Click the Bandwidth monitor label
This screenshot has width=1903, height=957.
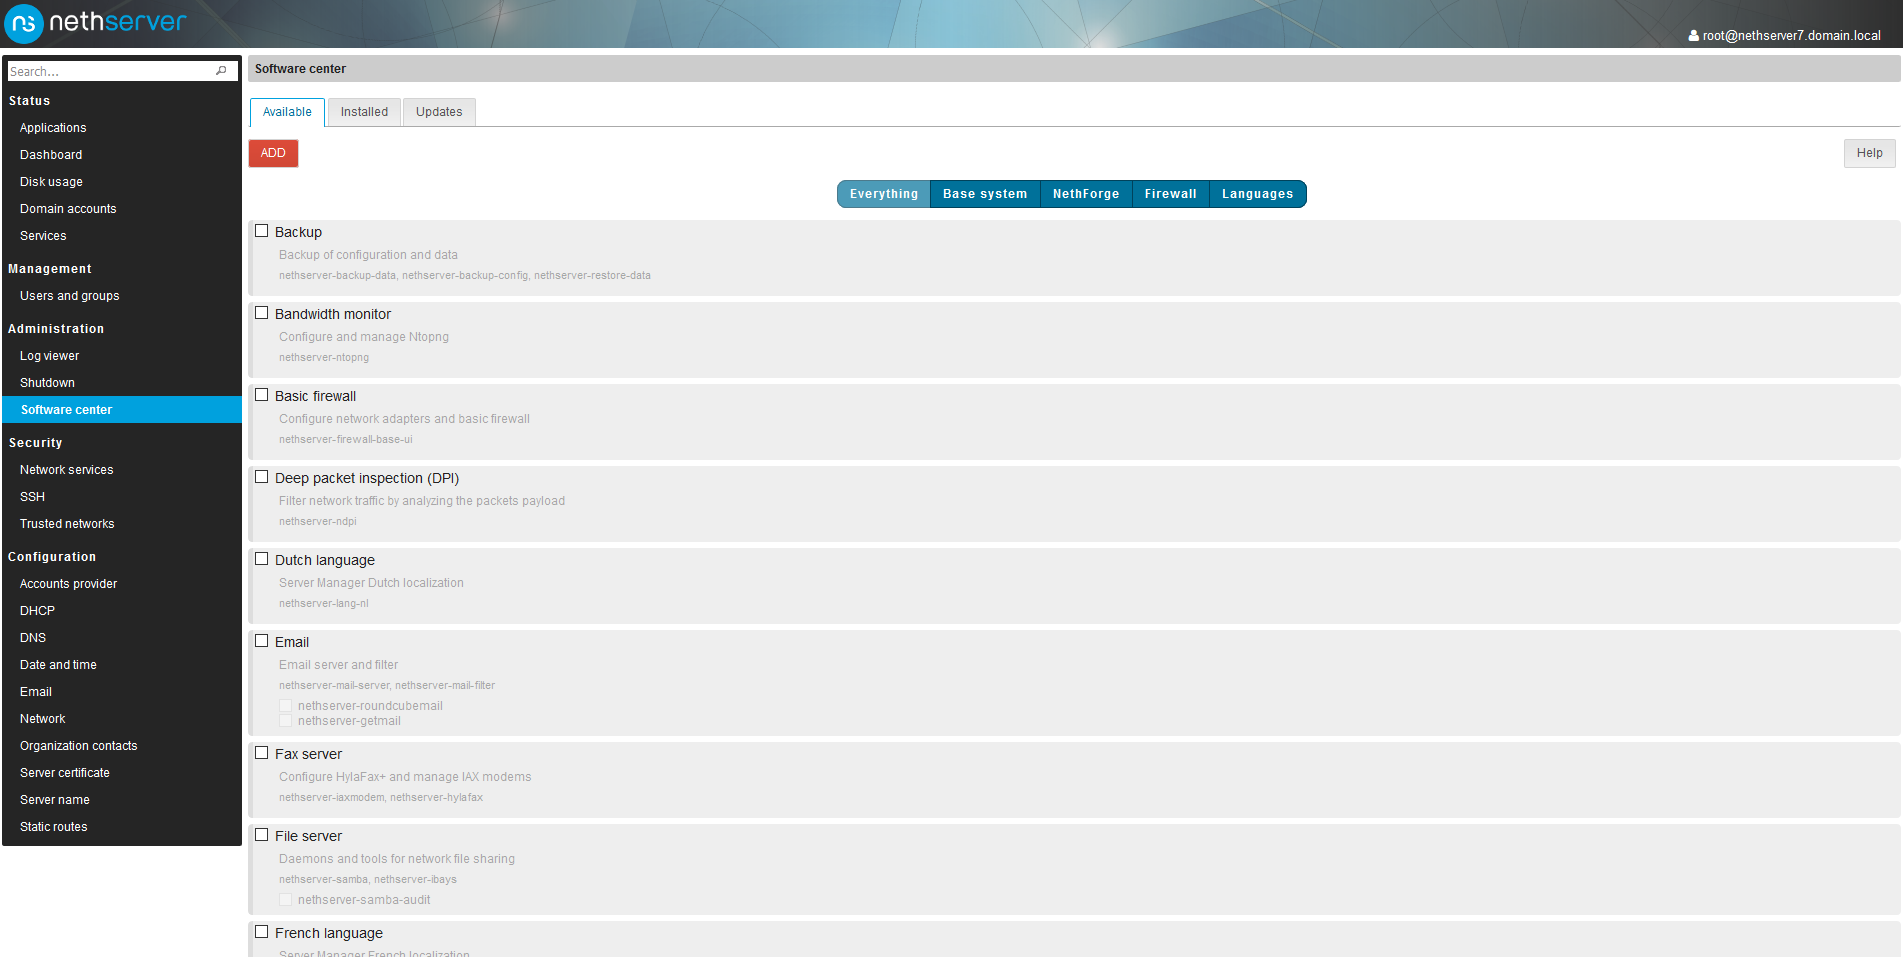coord(333,314)
